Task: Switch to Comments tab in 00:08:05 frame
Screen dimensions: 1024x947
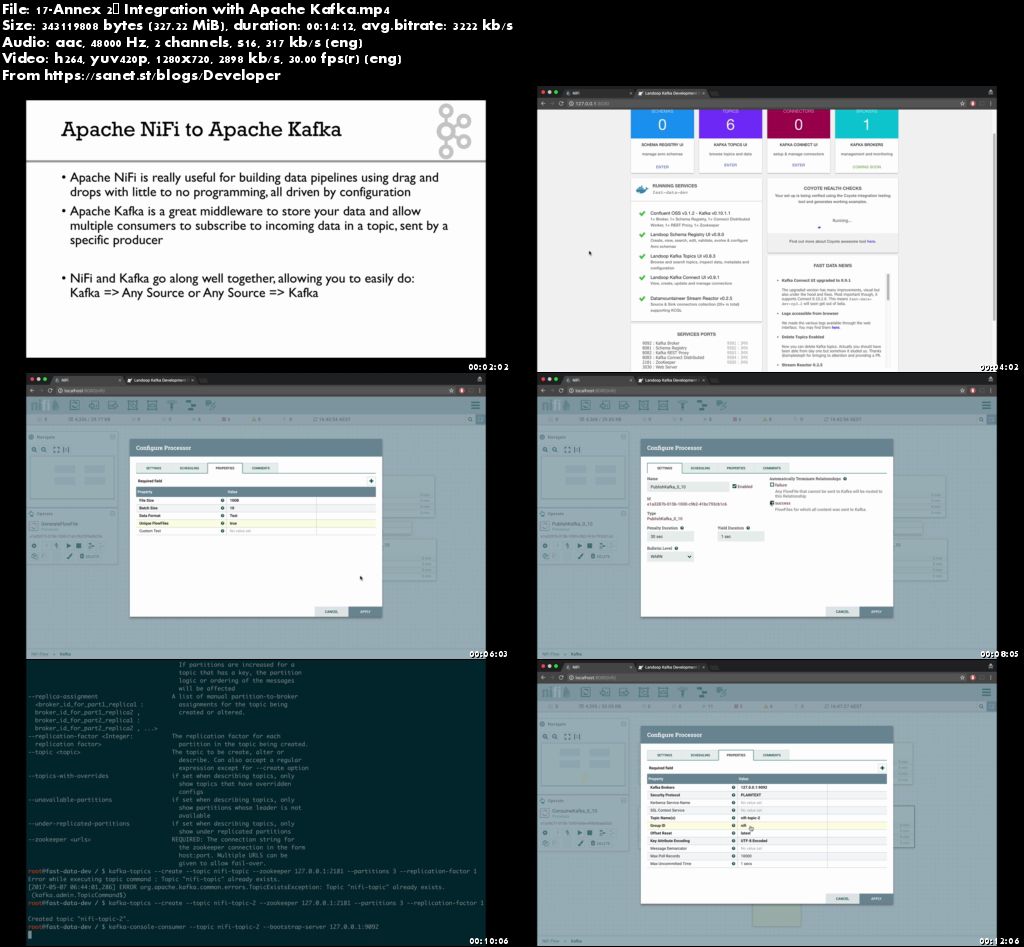Action: pyautogui.click(x=772, y=468)
